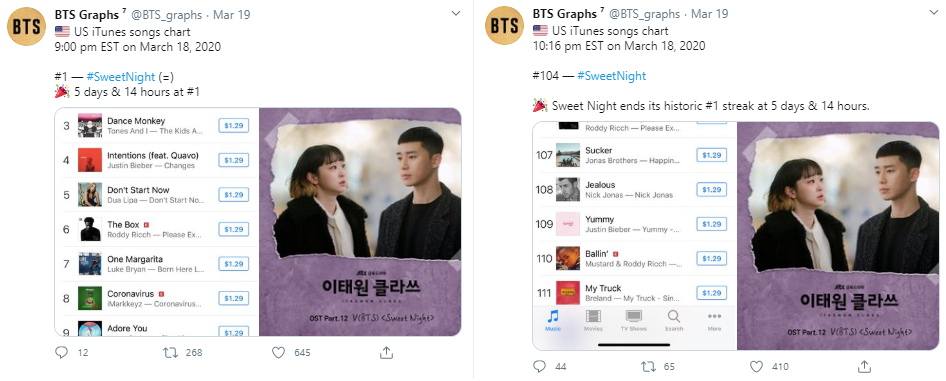Open the BTS Graphs avatar on right tweet

(504, 26)
